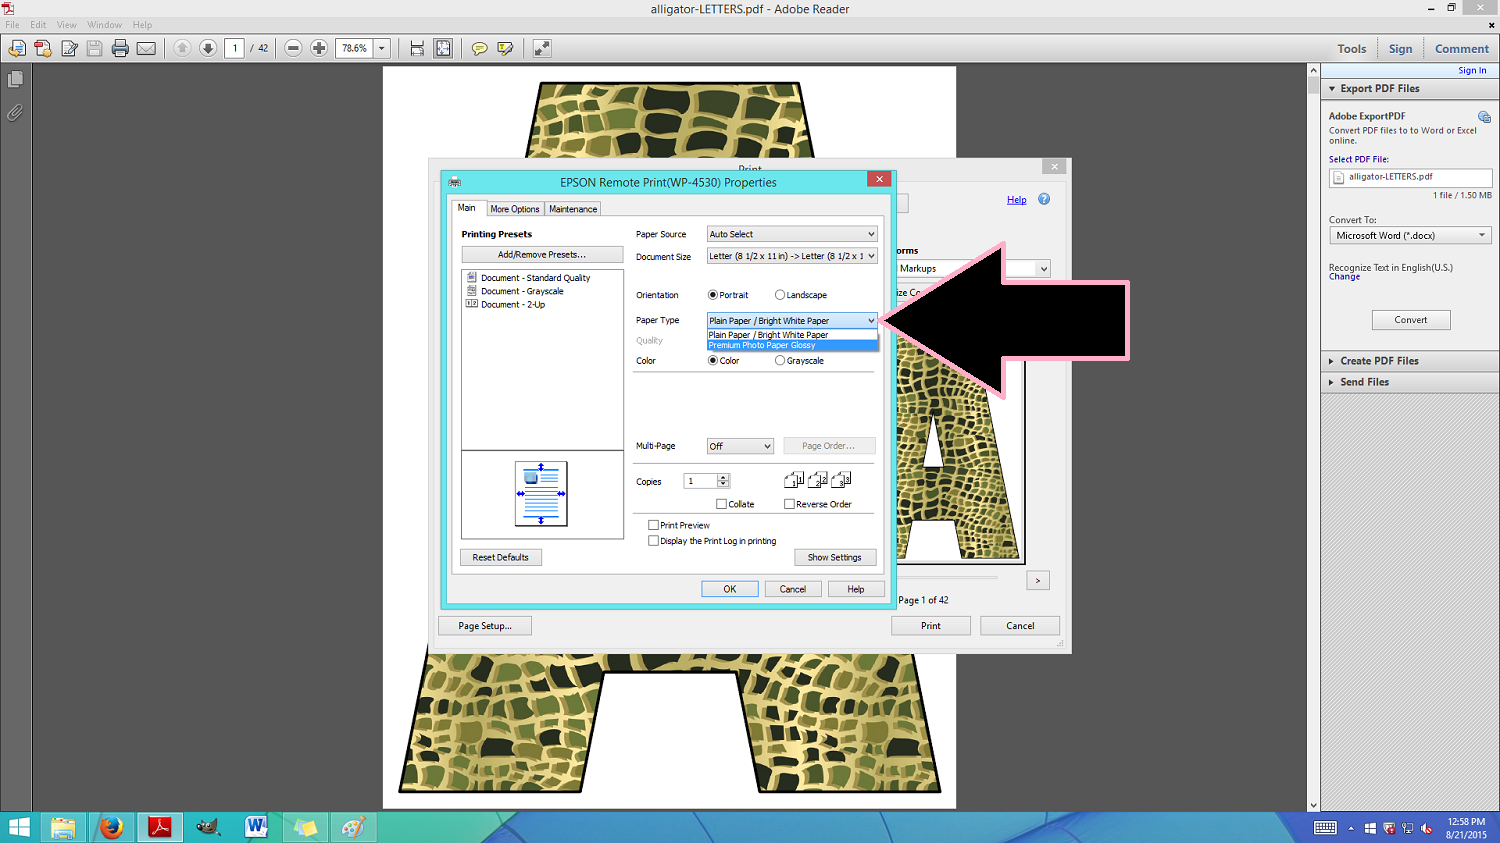
Task: Click the highlight text tool icon
Action: pos(506,48)
